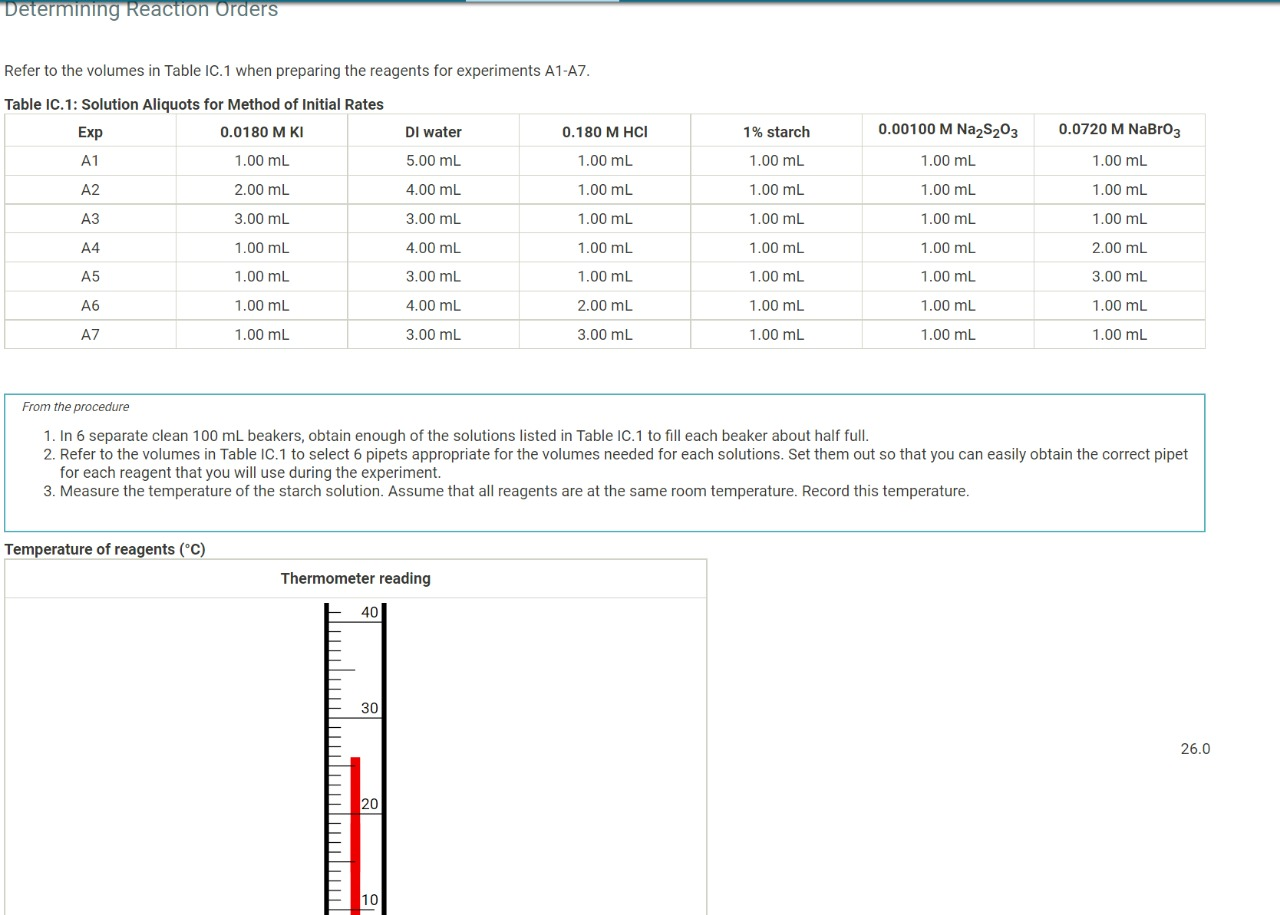1280x915 pixels.
Task: Select the A1 experiment row label
Action: coord(89,160)
